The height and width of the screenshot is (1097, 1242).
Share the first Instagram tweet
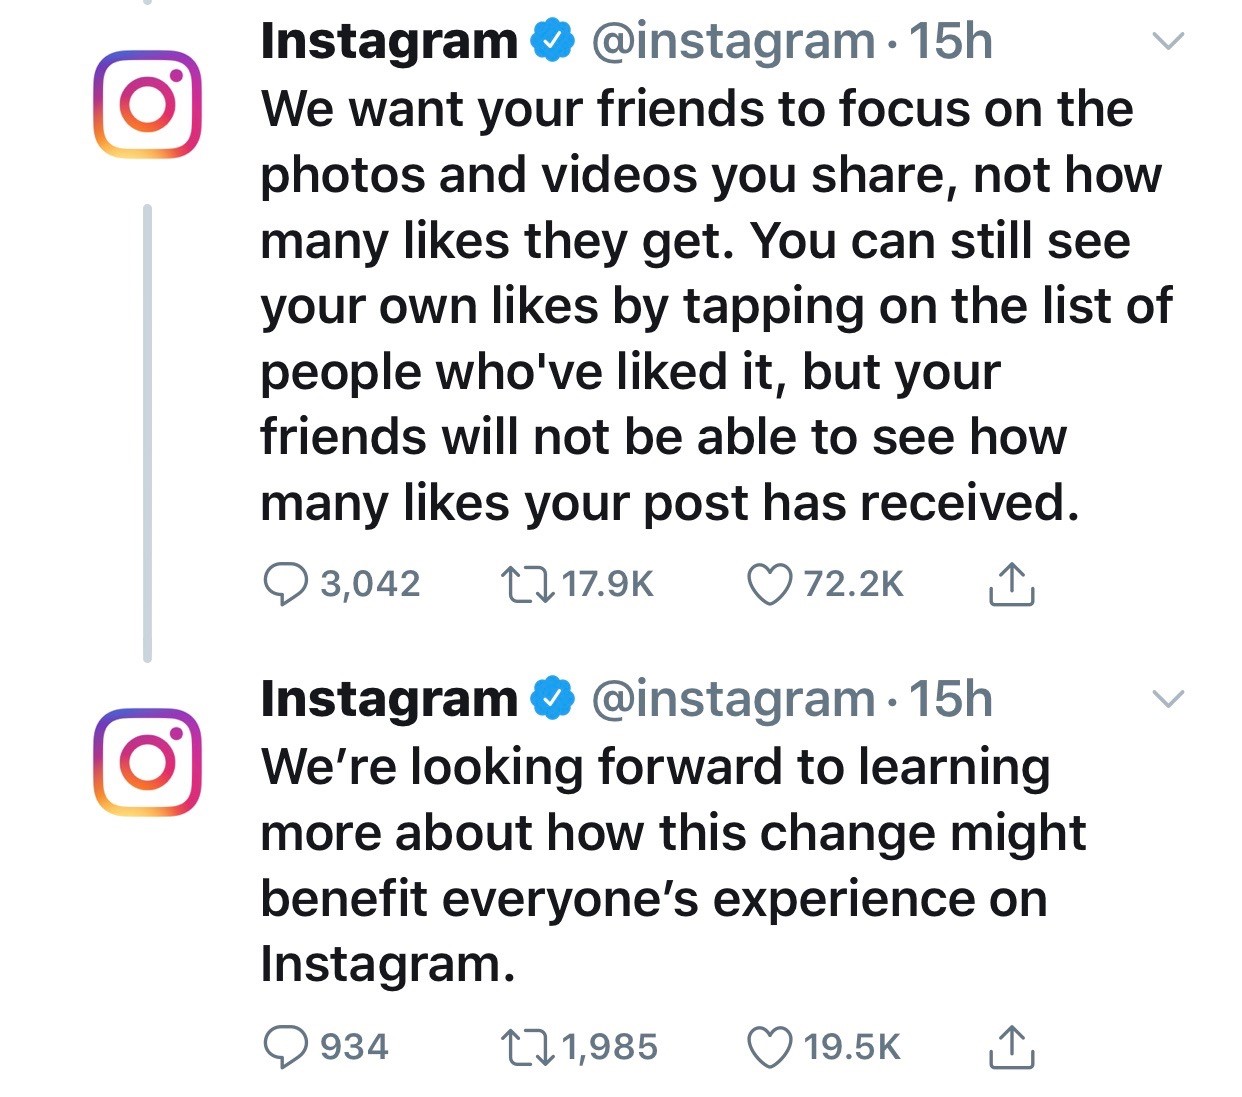pos(1011,584)
